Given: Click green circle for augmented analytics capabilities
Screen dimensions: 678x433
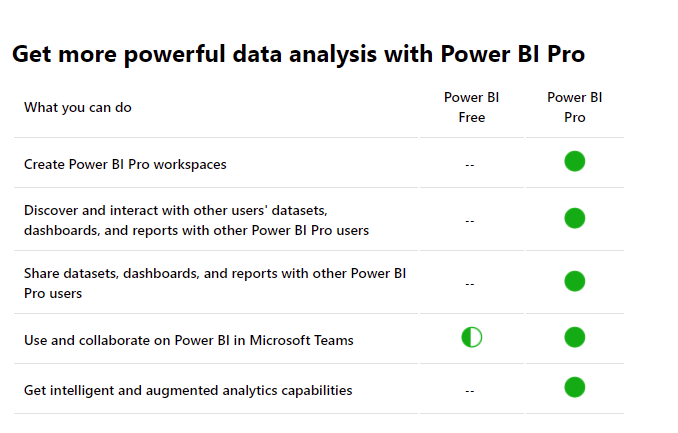Looking at the screenshot, I should 574,387.
